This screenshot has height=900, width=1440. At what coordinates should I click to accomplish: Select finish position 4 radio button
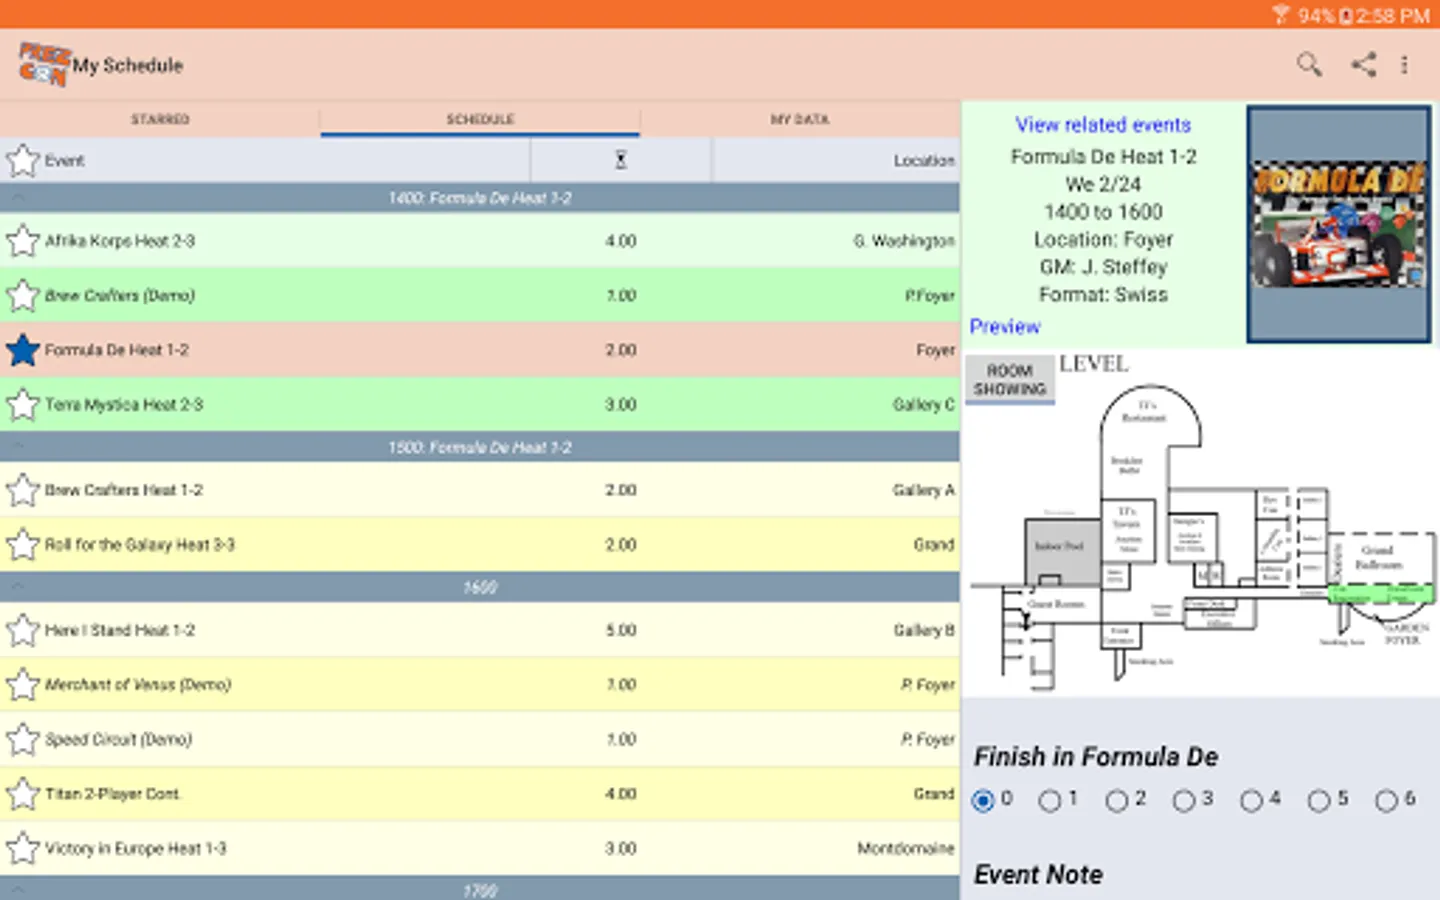pyautogui.click(x=1251, y=800)
